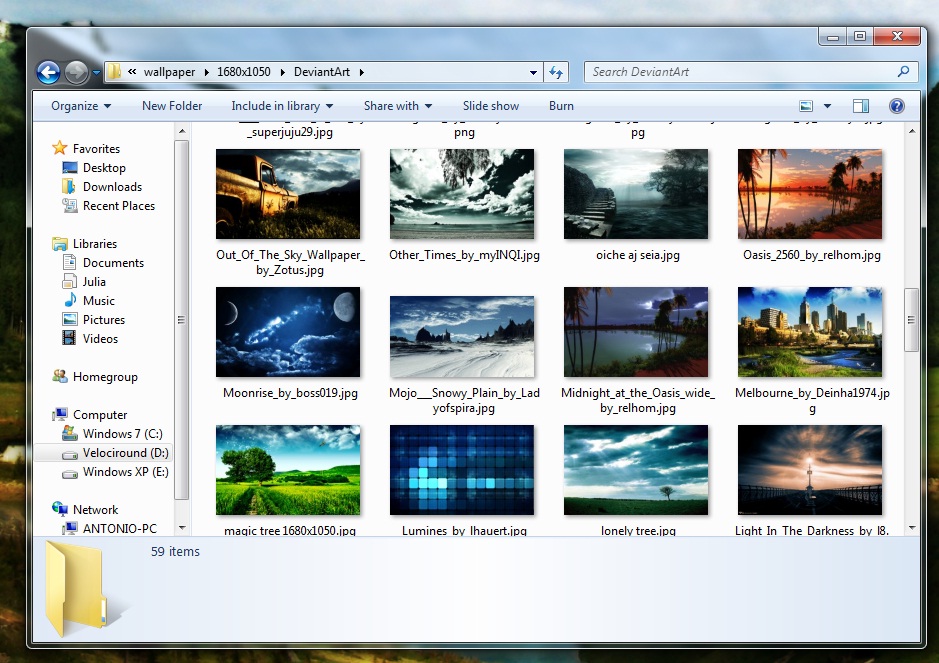Image resolution: width=939 pixels, height=663 pixels.
Task: Click the refresh button beside address bar
Action: click(x=556, y=72)
